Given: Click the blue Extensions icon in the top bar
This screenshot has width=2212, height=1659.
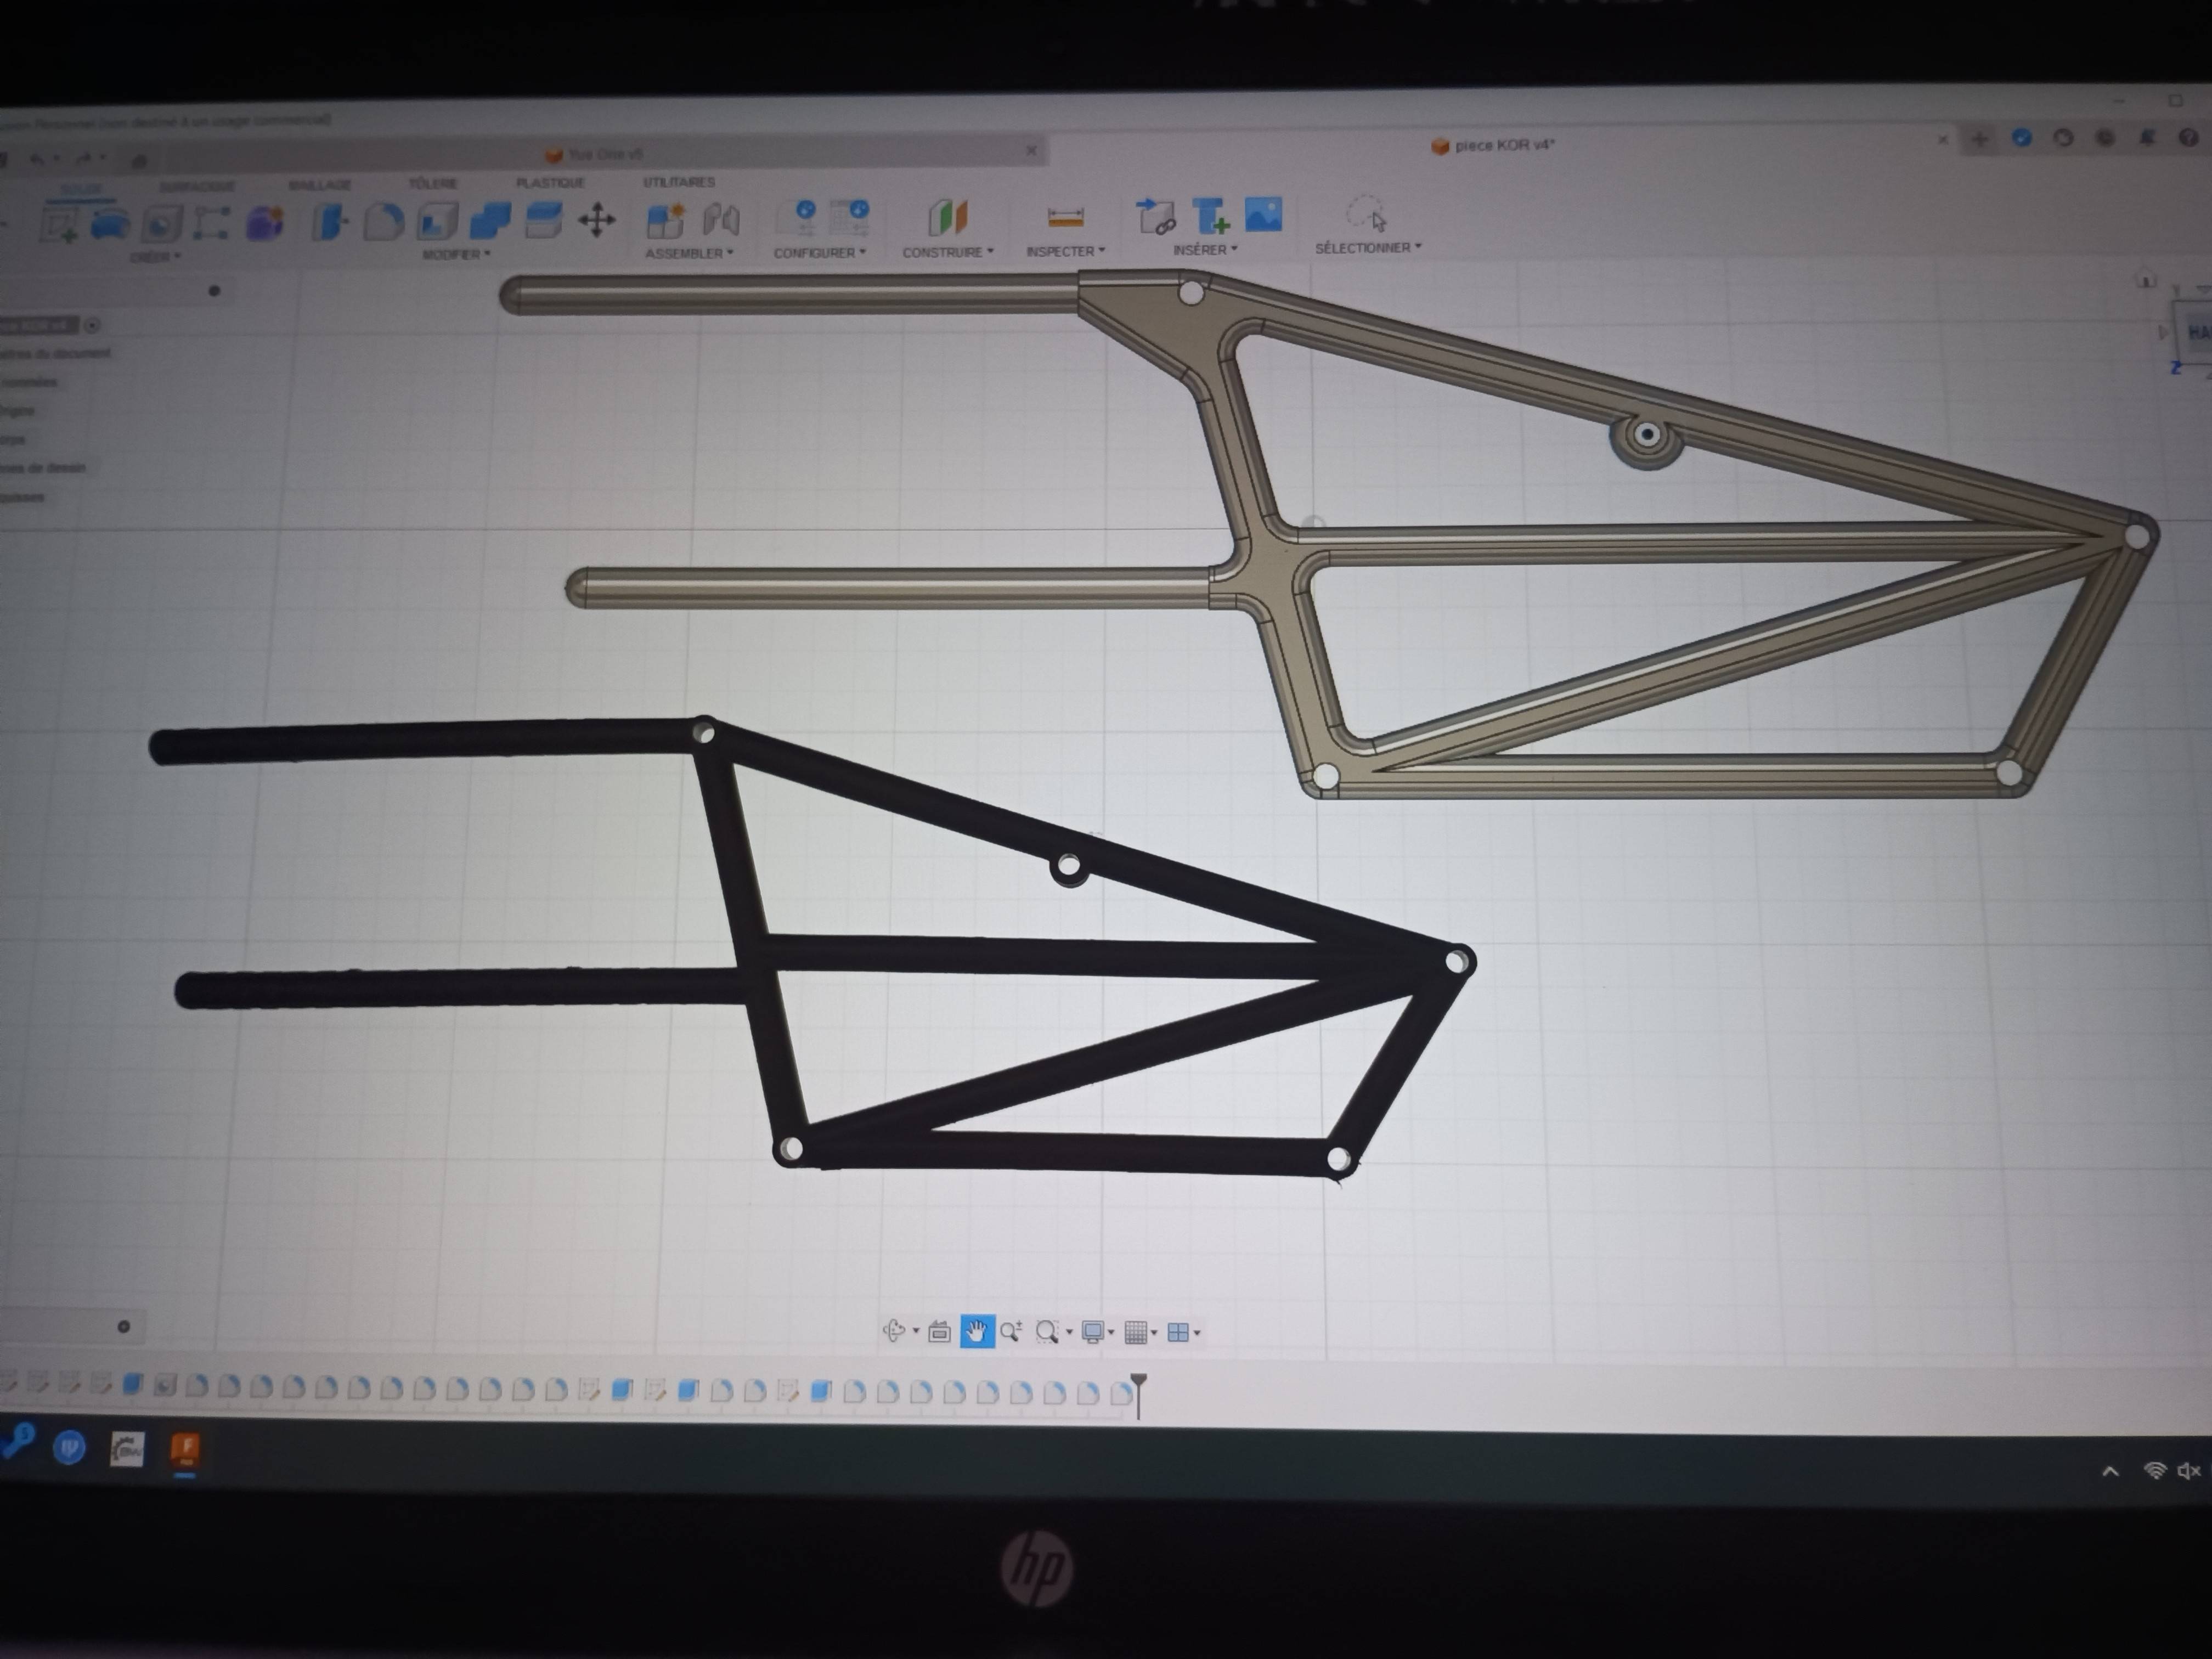Looking at the screenshot, I should (2022, 138).
